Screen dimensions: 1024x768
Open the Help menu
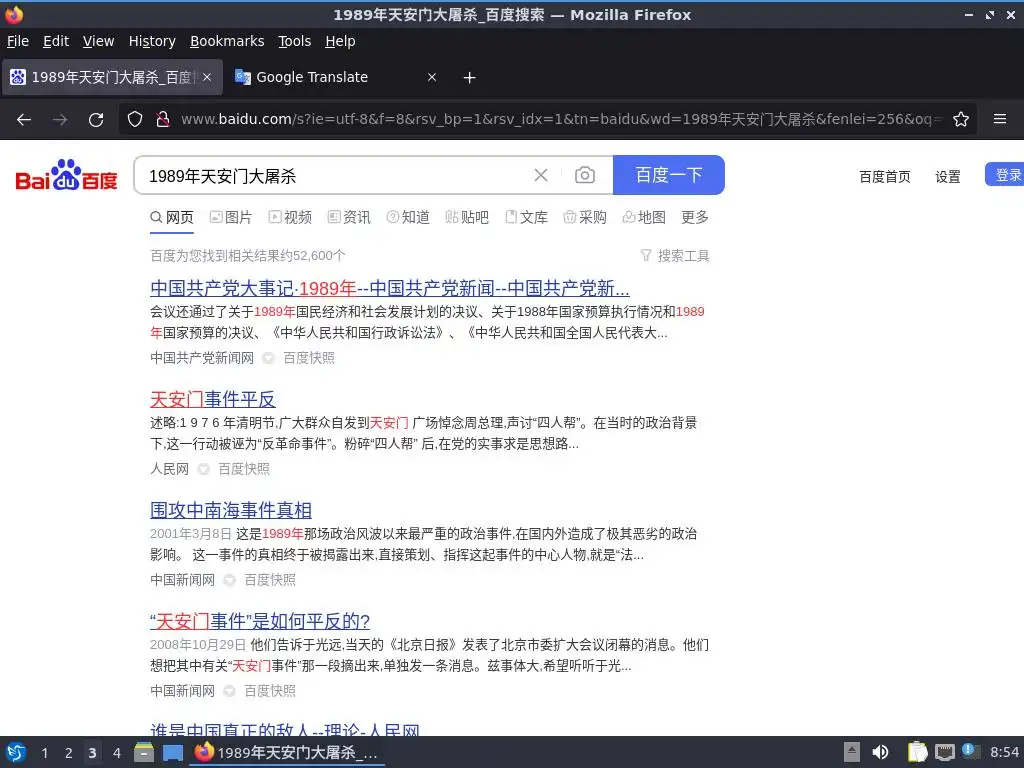click(x=340, y=41)
